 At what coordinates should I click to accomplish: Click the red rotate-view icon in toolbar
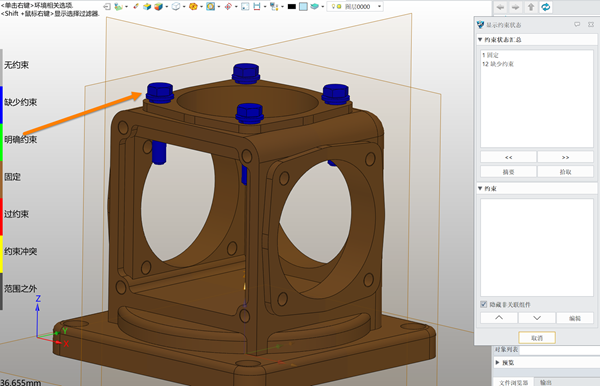click(x=228, y=7)
